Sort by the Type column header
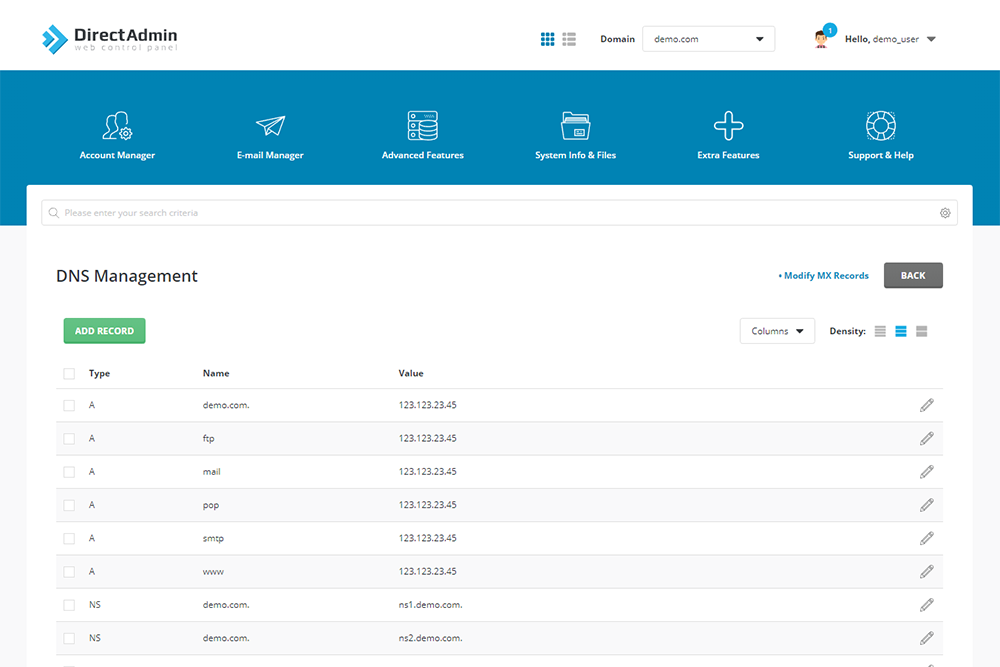 pos(99,374)
